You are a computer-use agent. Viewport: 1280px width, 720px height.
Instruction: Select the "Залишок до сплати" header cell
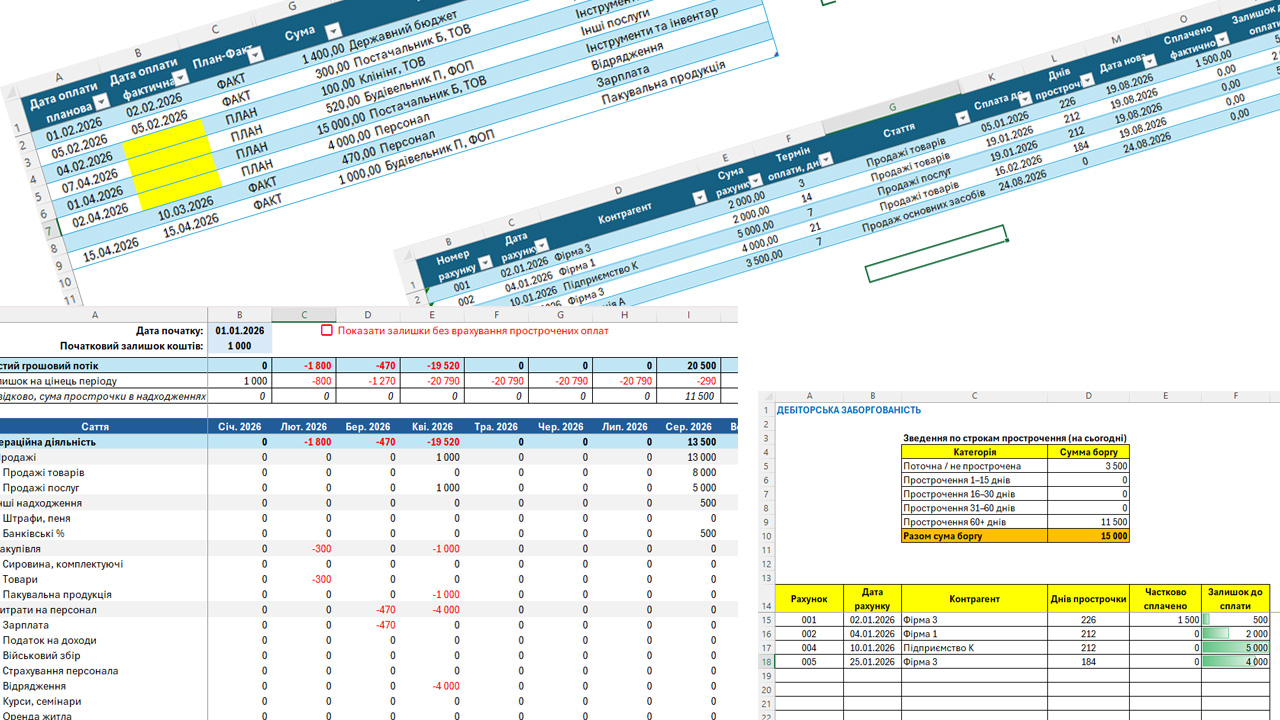tap(1236, 599)
